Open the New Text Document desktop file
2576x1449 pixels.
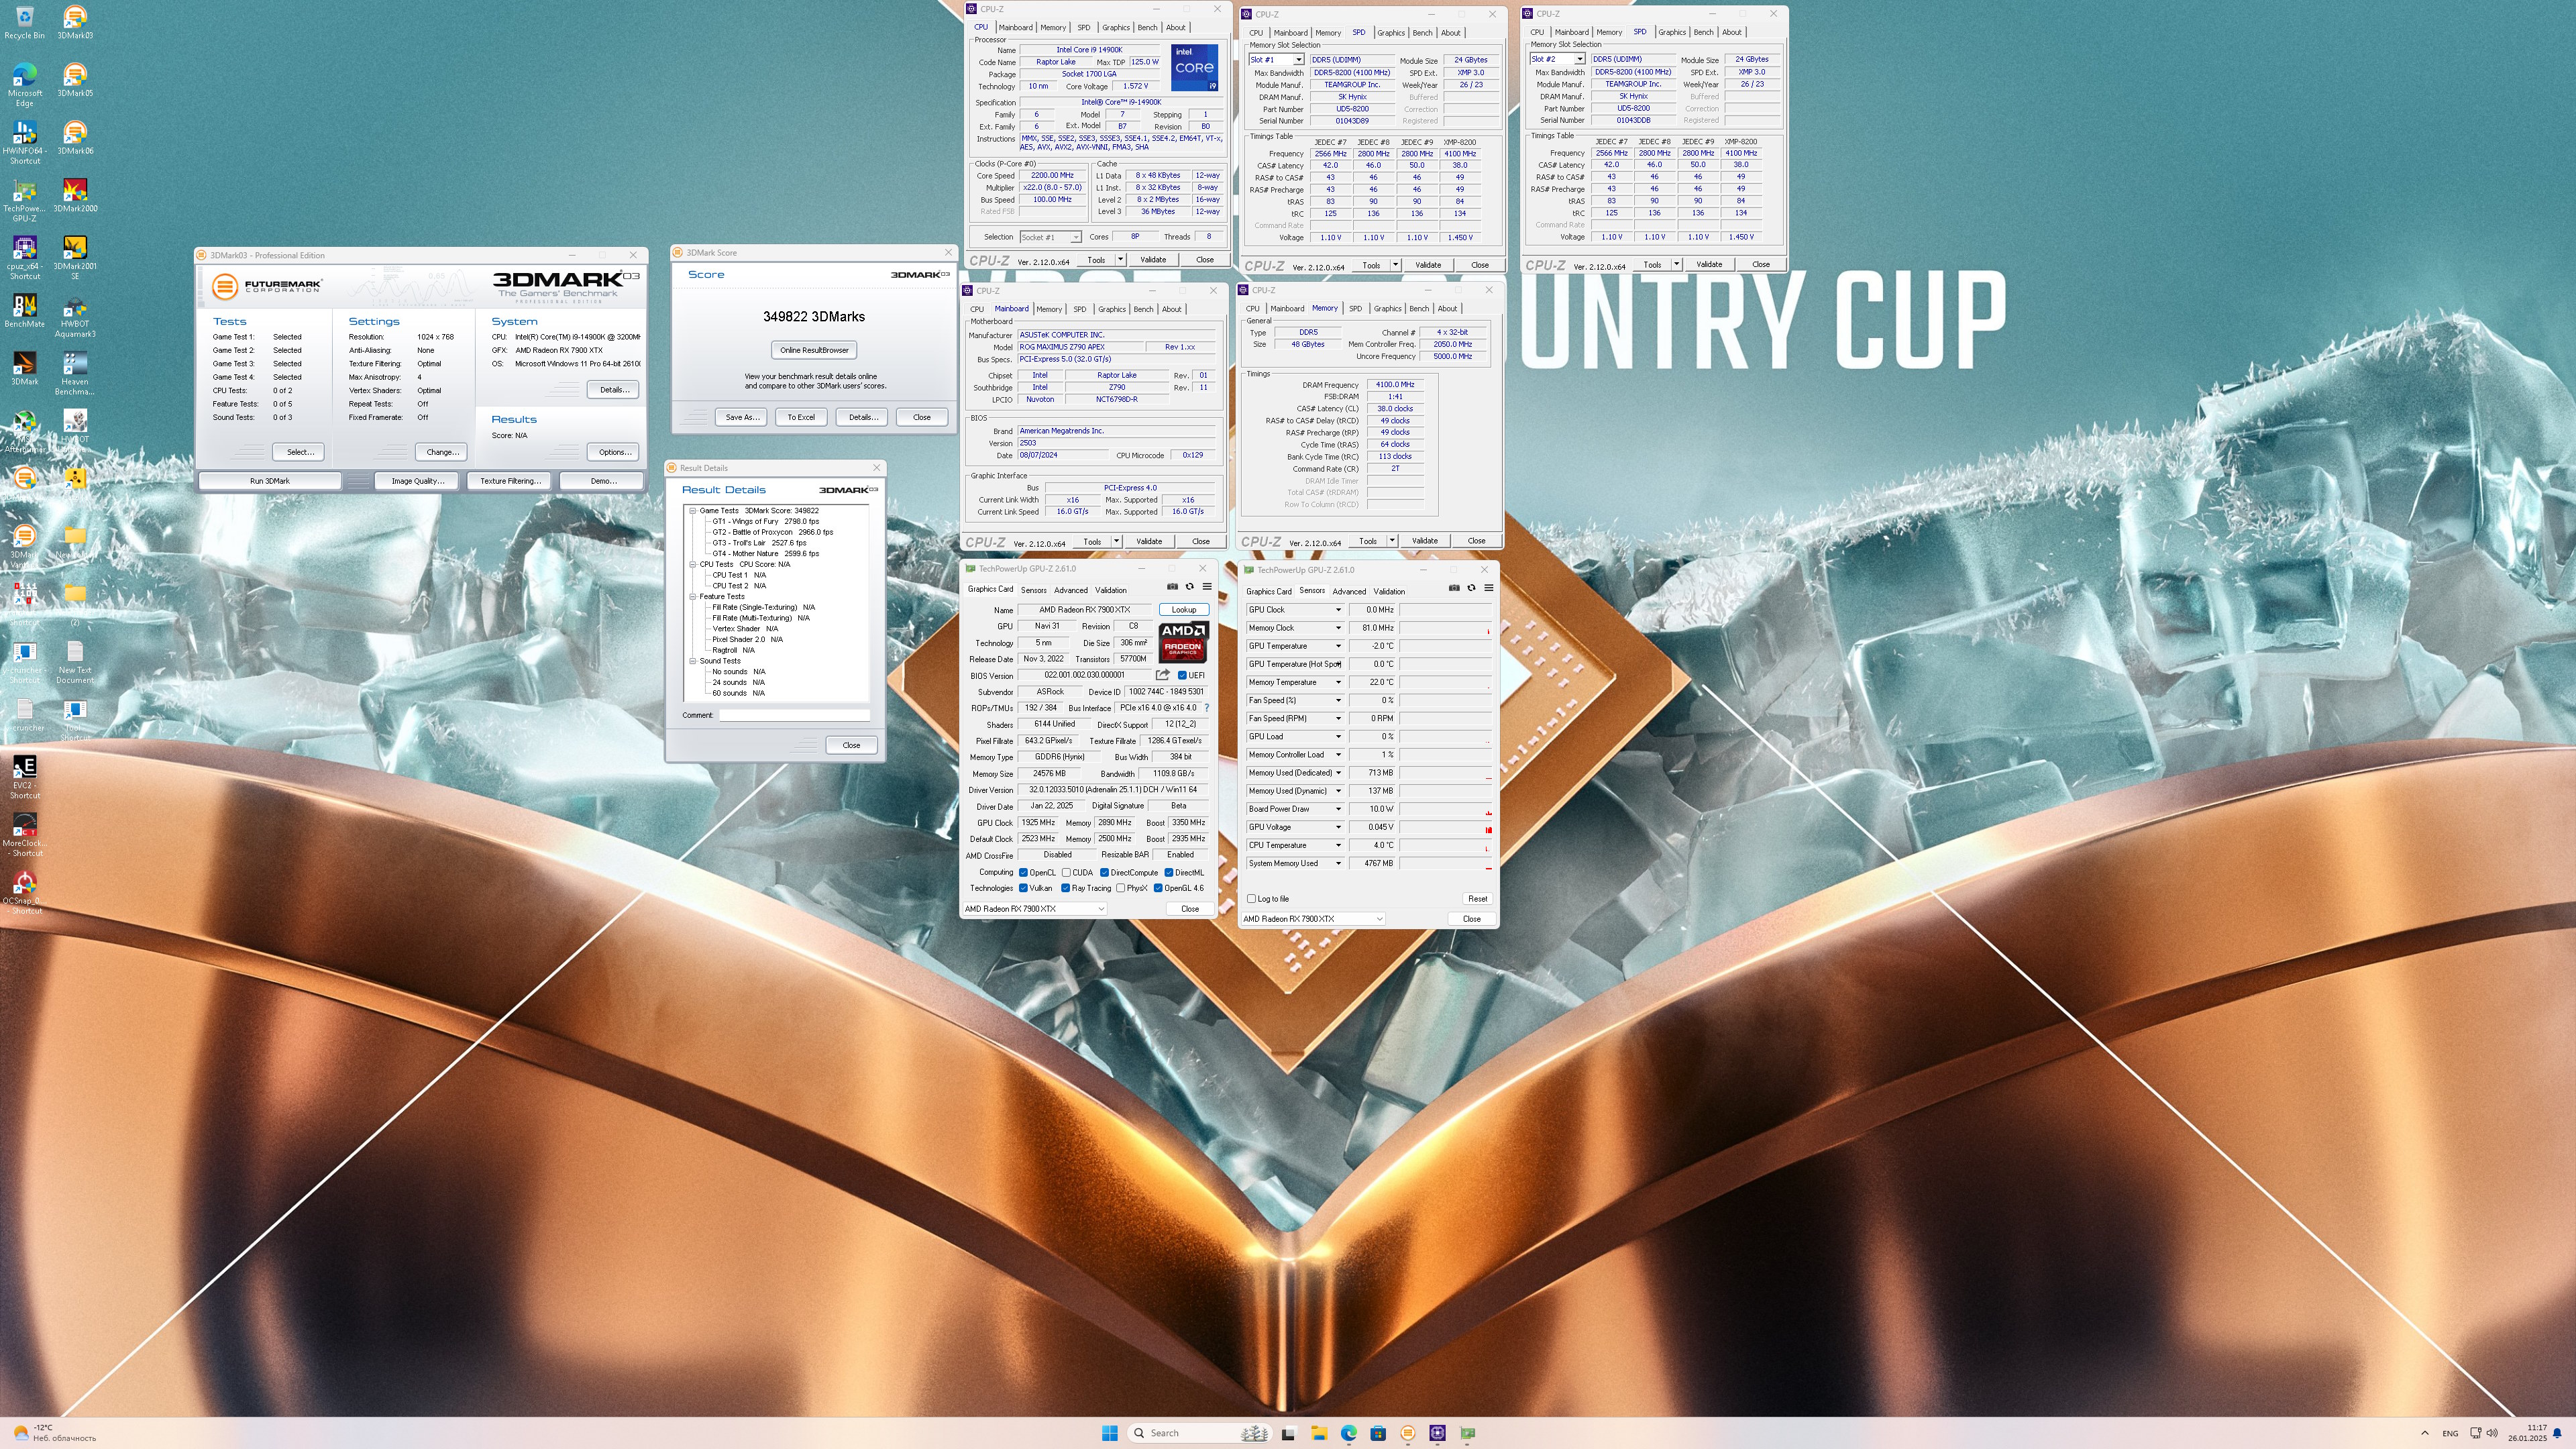[75, 662]
